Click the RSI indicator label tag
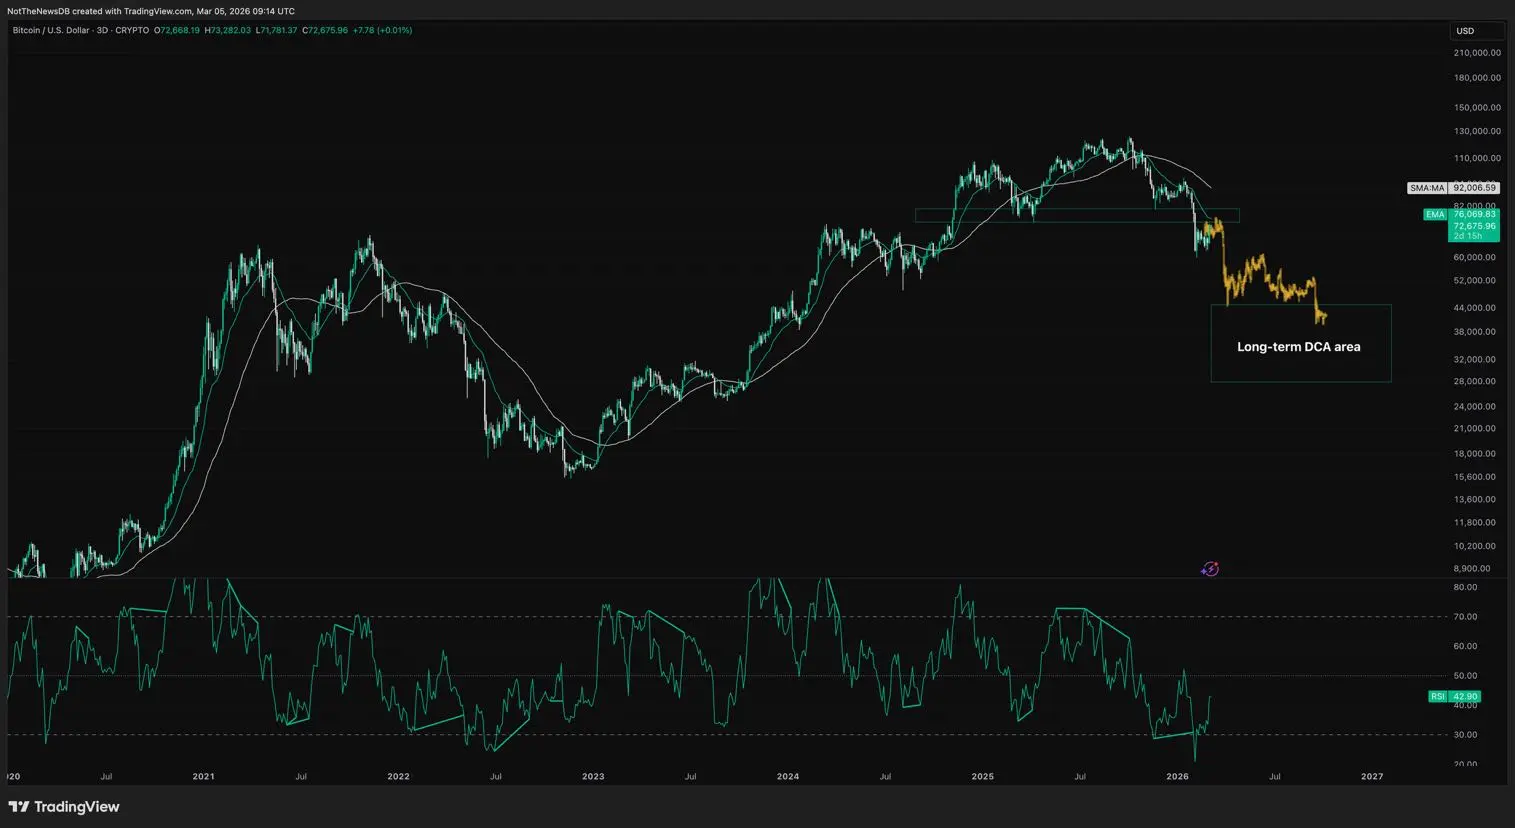Screen dimensions: 1515x828 (1438, 697)
